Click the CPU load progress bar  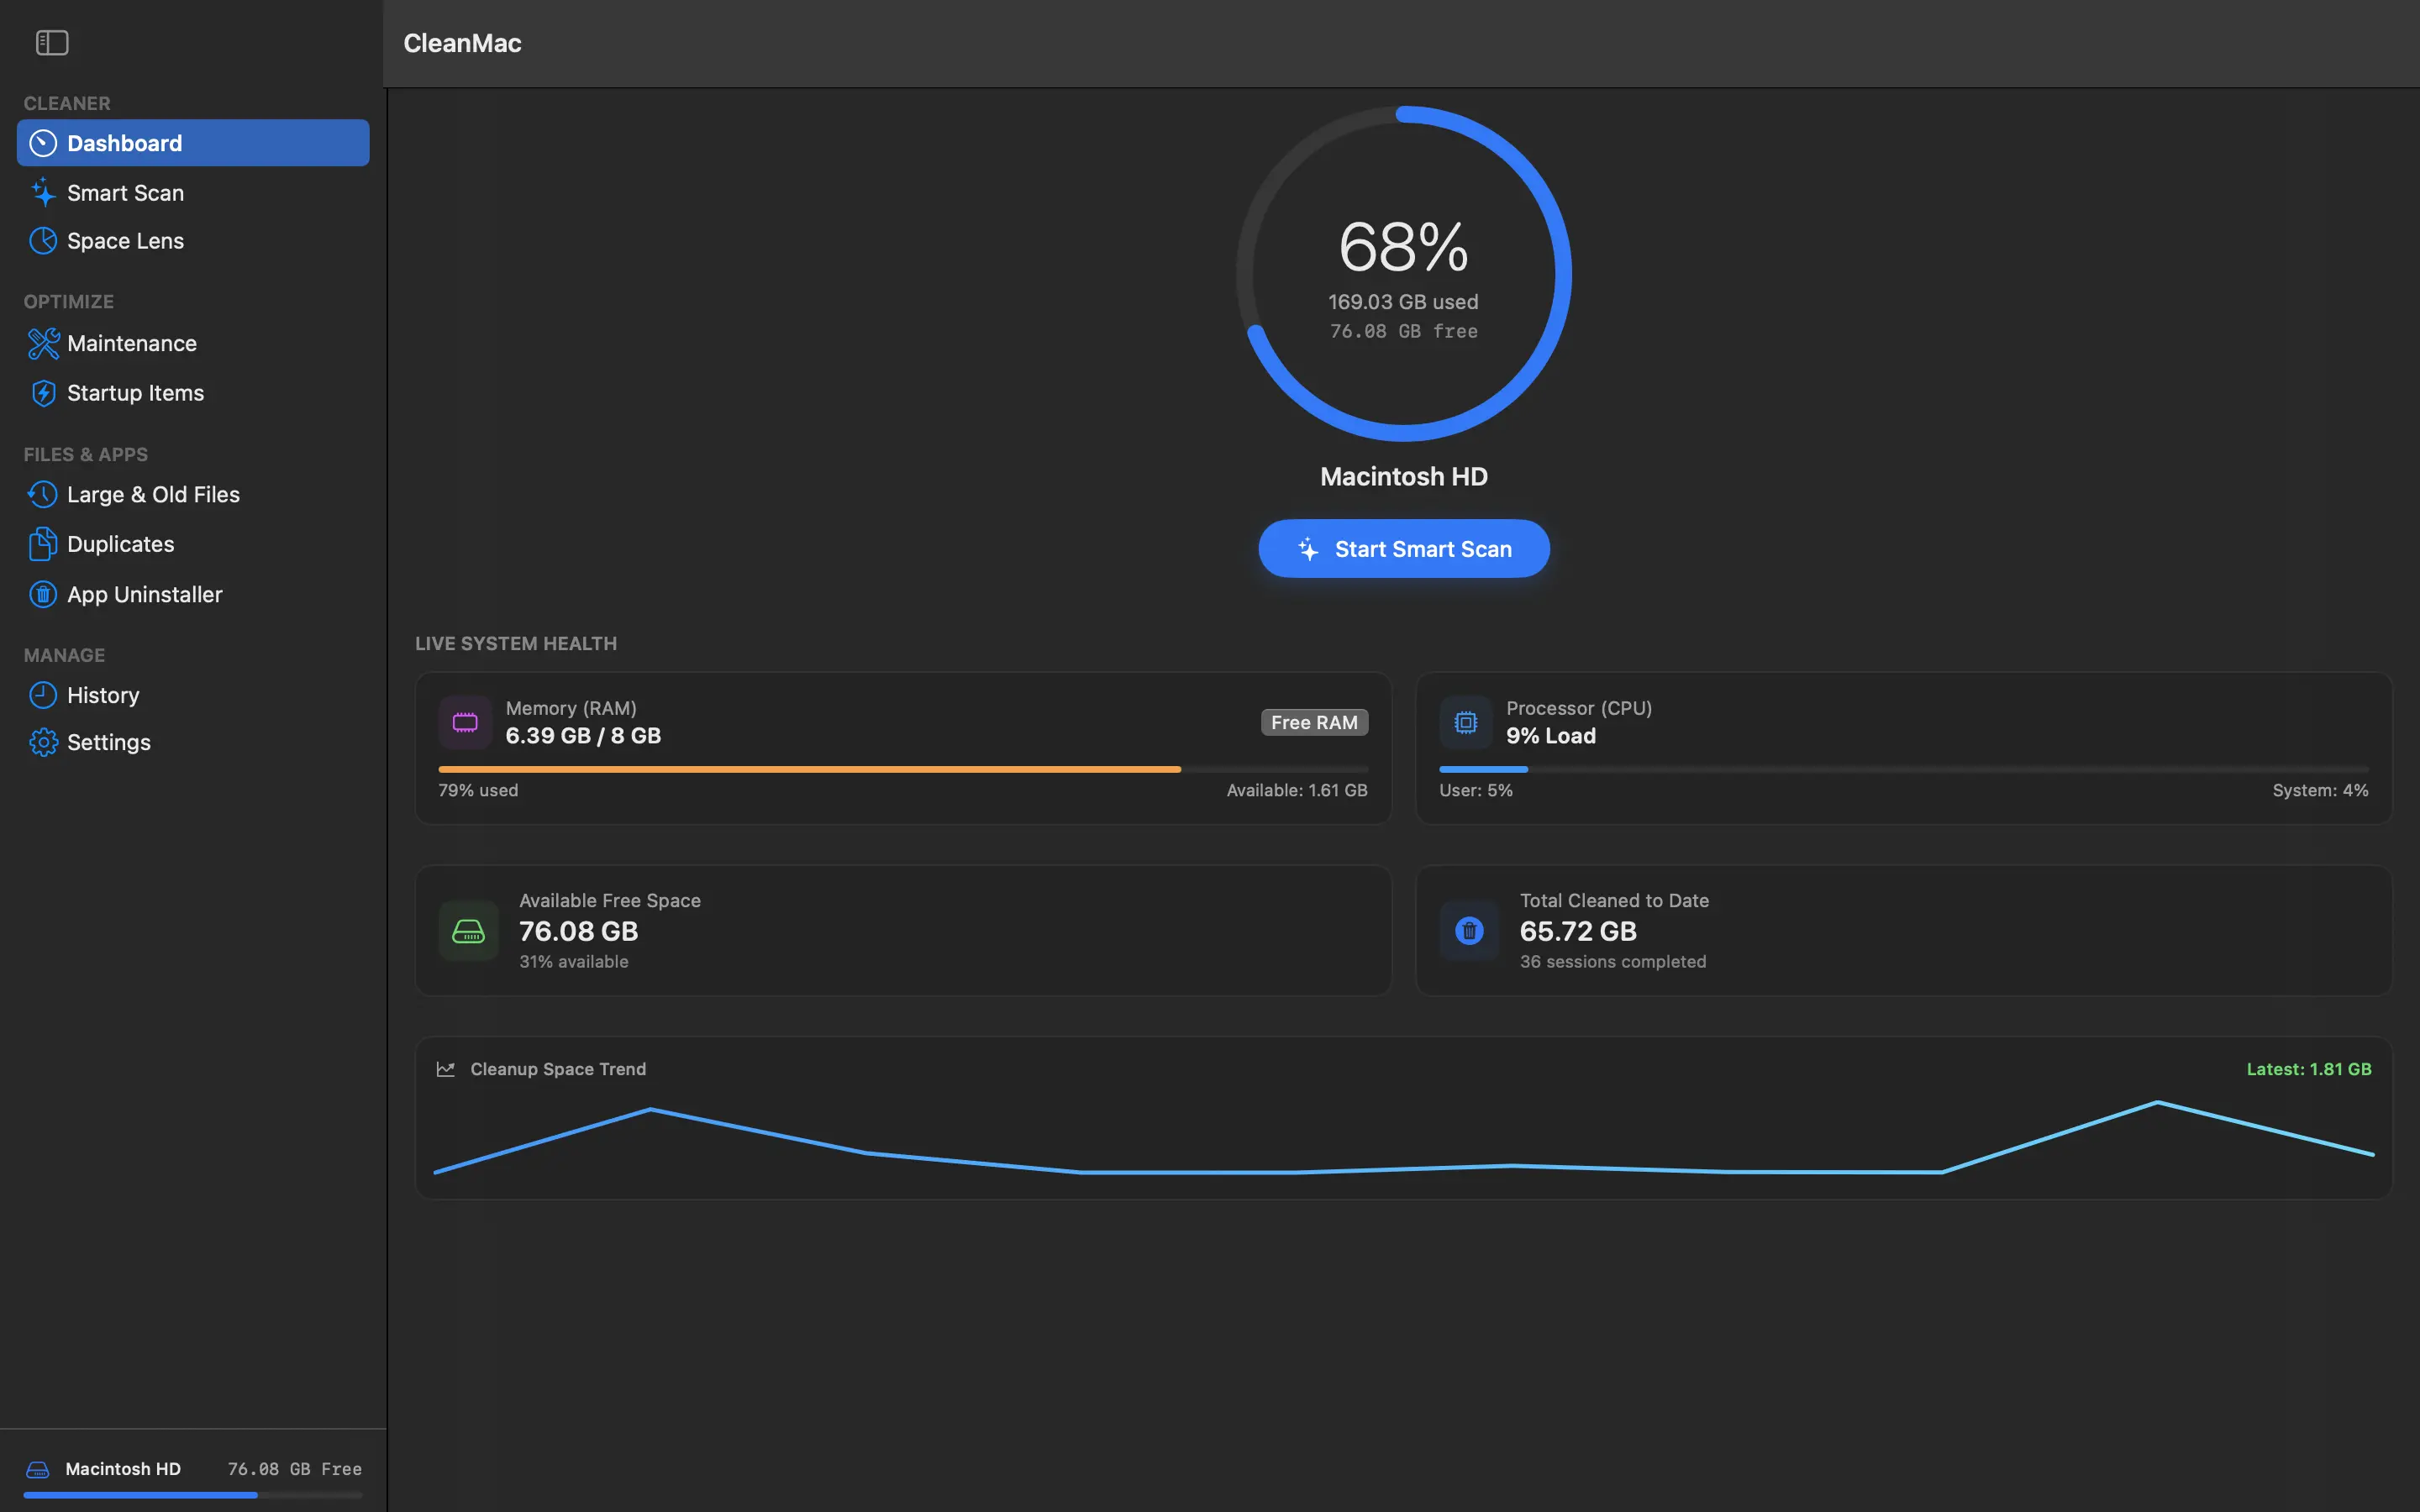(x=1904, y=769)
